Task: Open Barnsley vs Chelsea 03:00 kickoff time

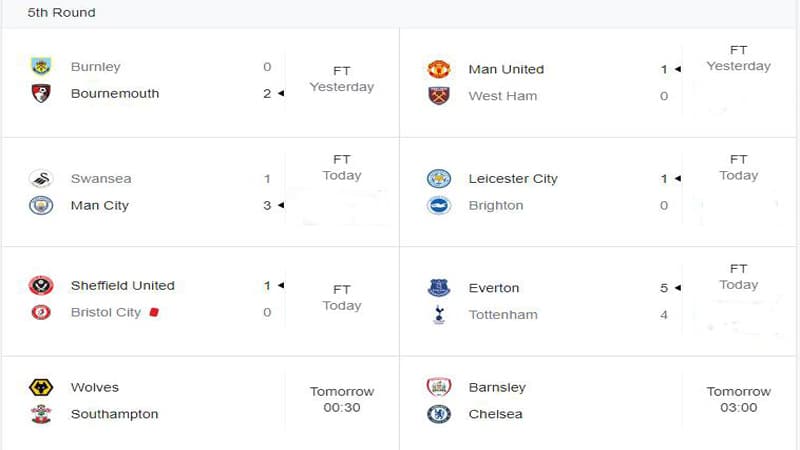Action: 738,407
